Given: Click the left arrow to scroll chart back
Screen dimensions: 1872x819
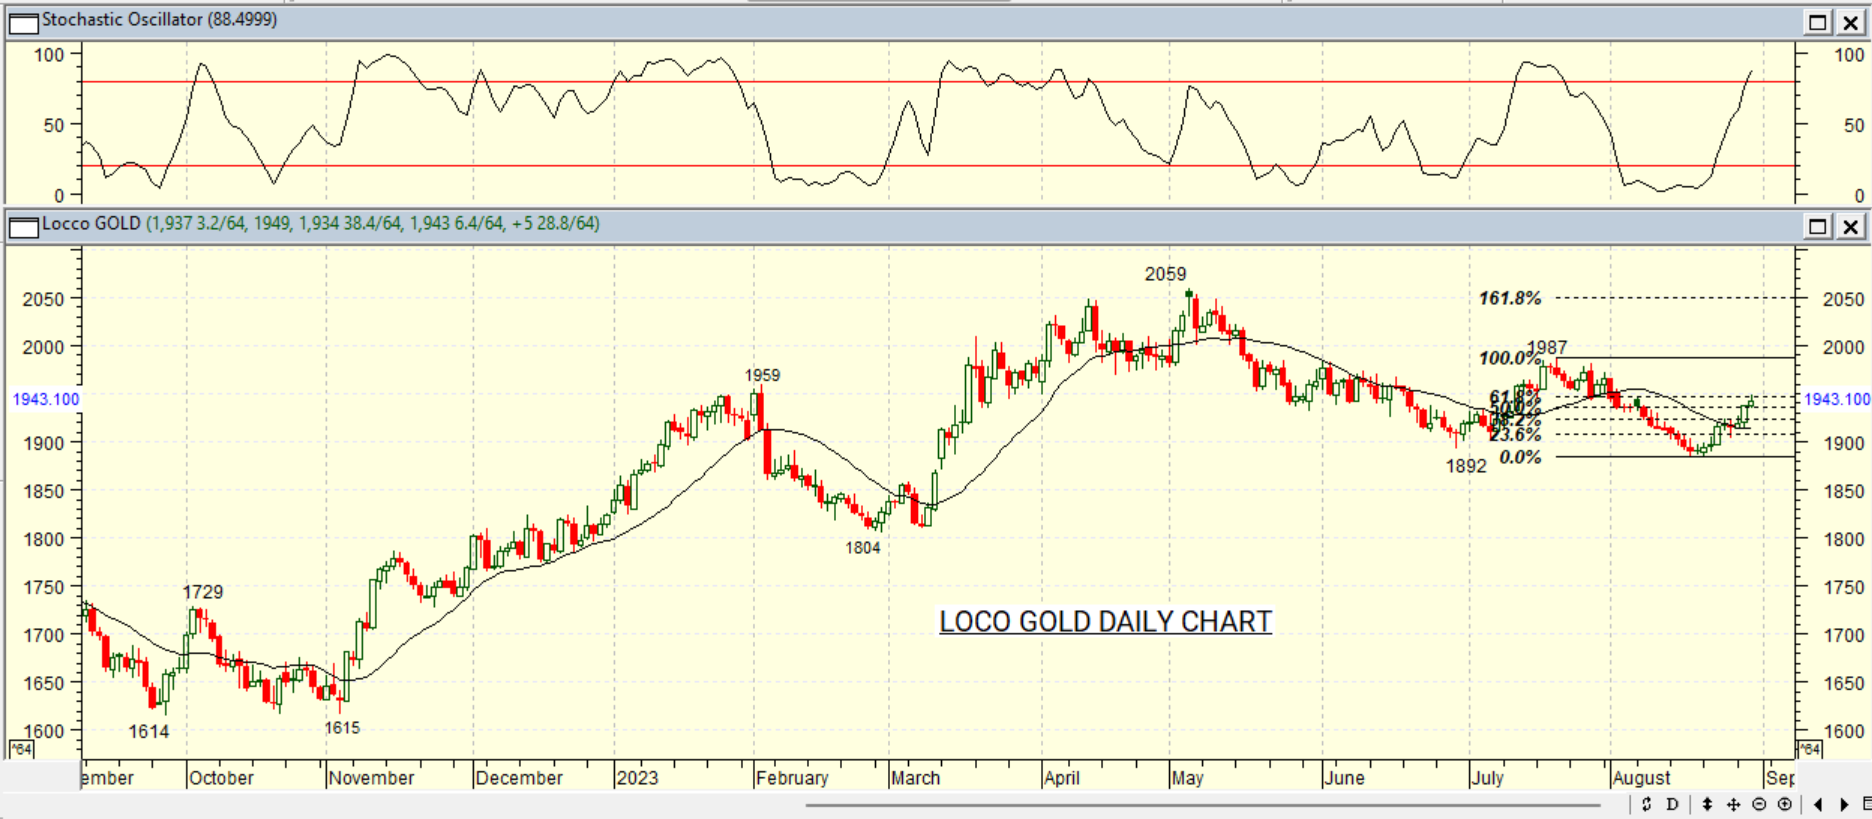Looking at the screenshot, I should tap(1818, 804).
